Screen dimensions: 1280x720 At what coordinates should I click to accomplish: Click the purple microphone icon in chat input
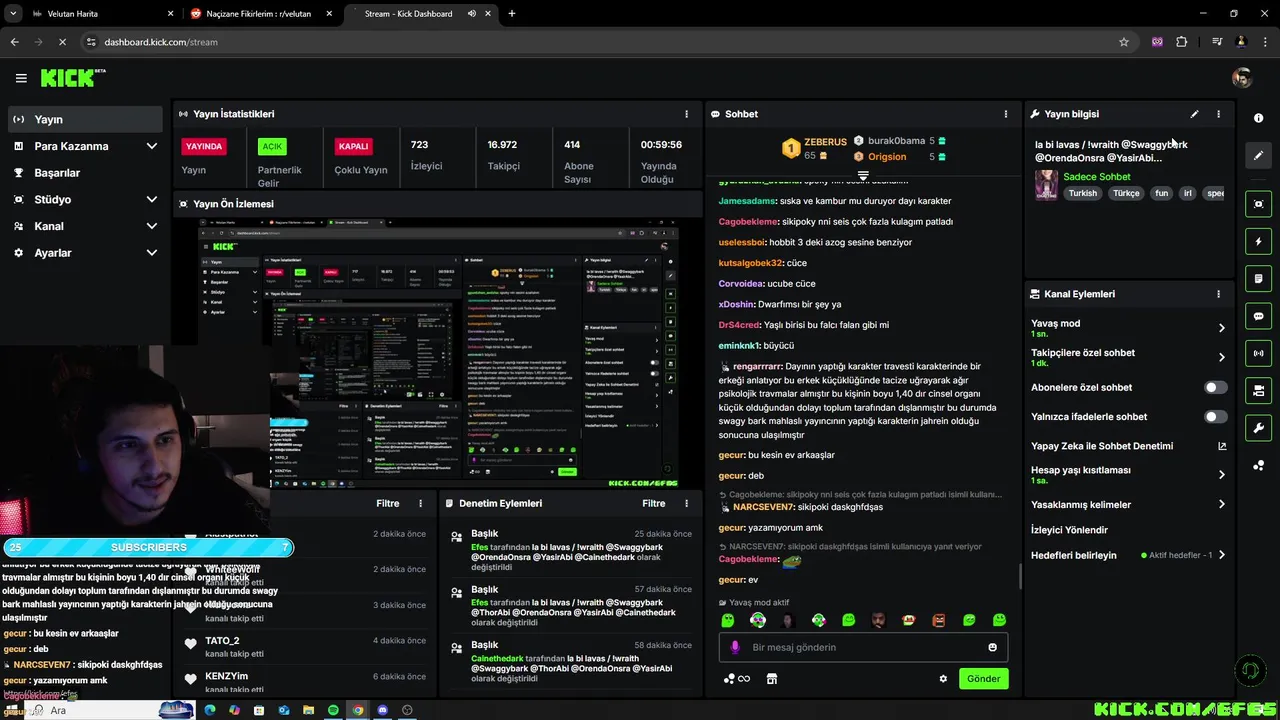[x=735, y=647]
